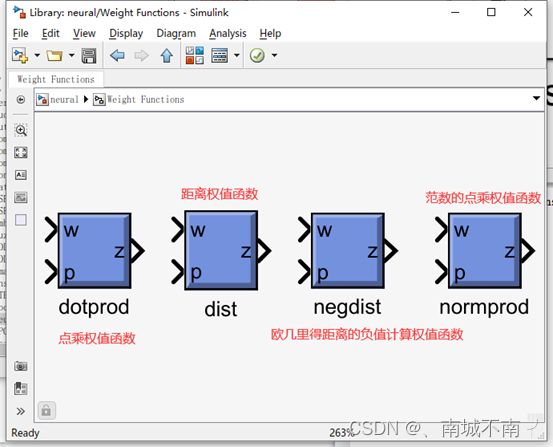Go up to parent with up arrow
Image resolution: width=553 pixels, height=447 pixels.
(166, 55)
